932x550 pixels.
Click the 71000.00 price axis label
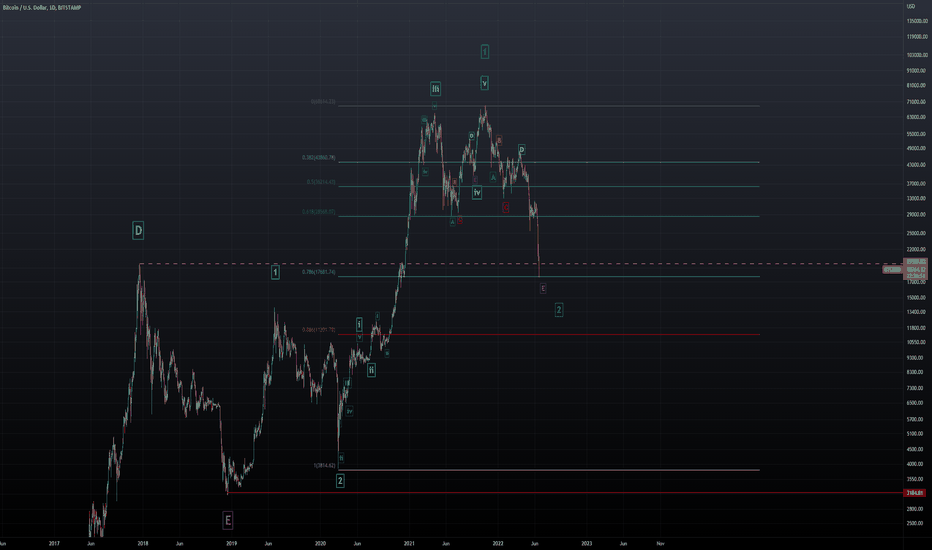point(916,102)
